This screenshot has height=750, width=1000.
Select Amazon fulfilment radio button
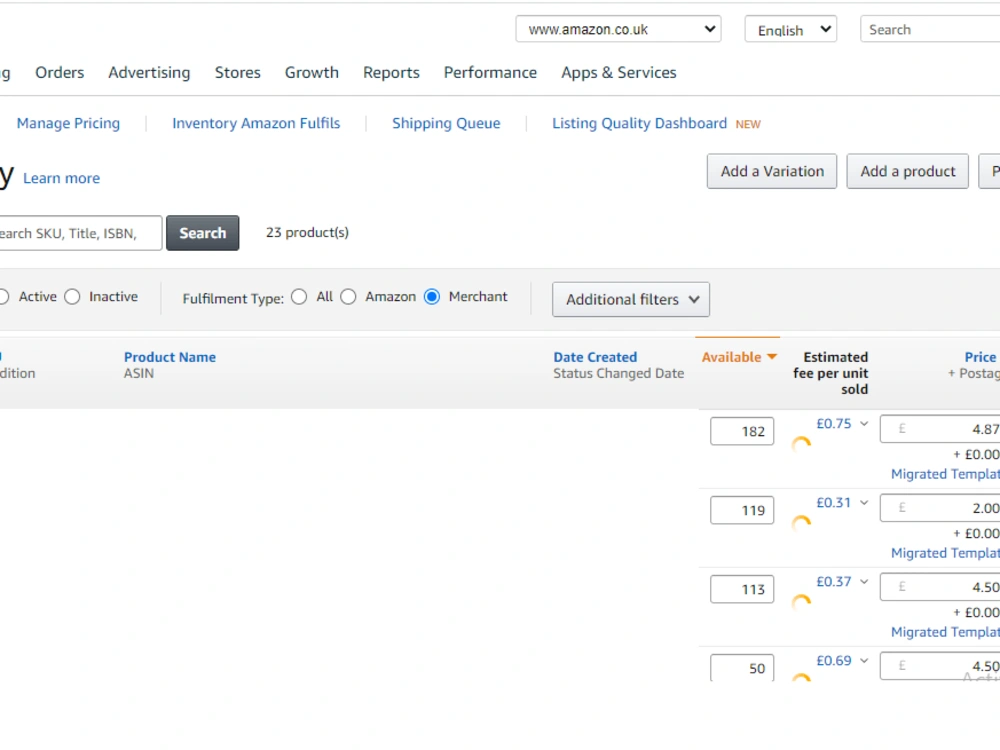348,297
